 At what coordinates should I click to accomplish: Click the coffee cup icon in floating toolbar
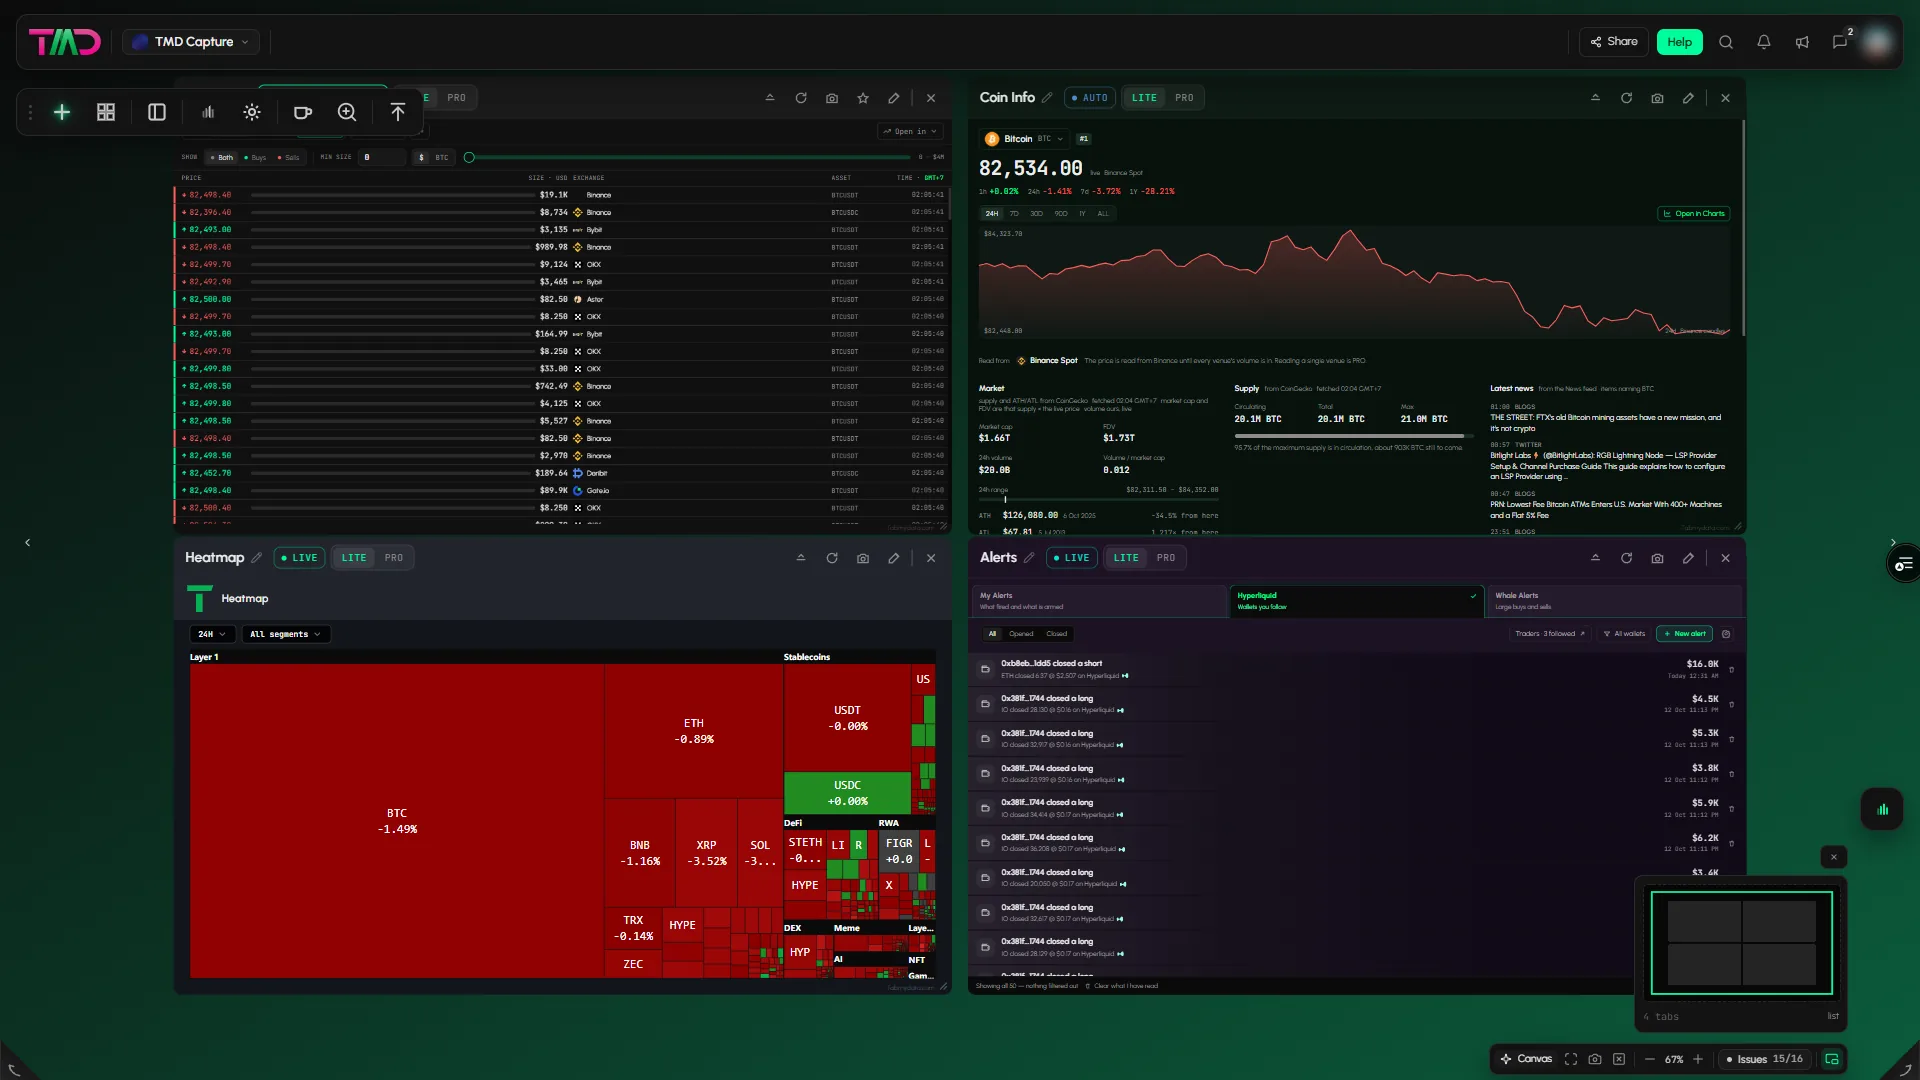pyautogui.click(x=303, y=112)
